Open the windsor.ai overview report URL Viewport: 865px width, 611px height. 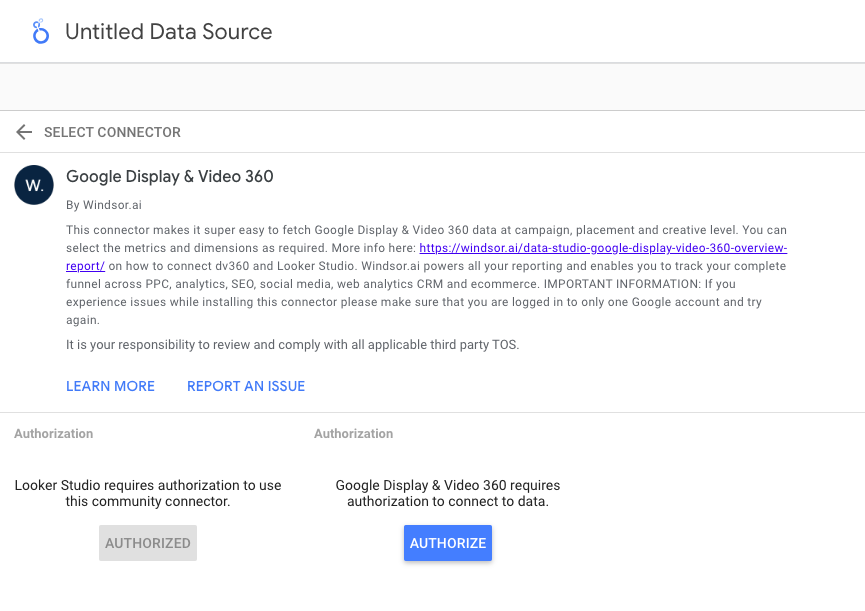pos(602,248)
